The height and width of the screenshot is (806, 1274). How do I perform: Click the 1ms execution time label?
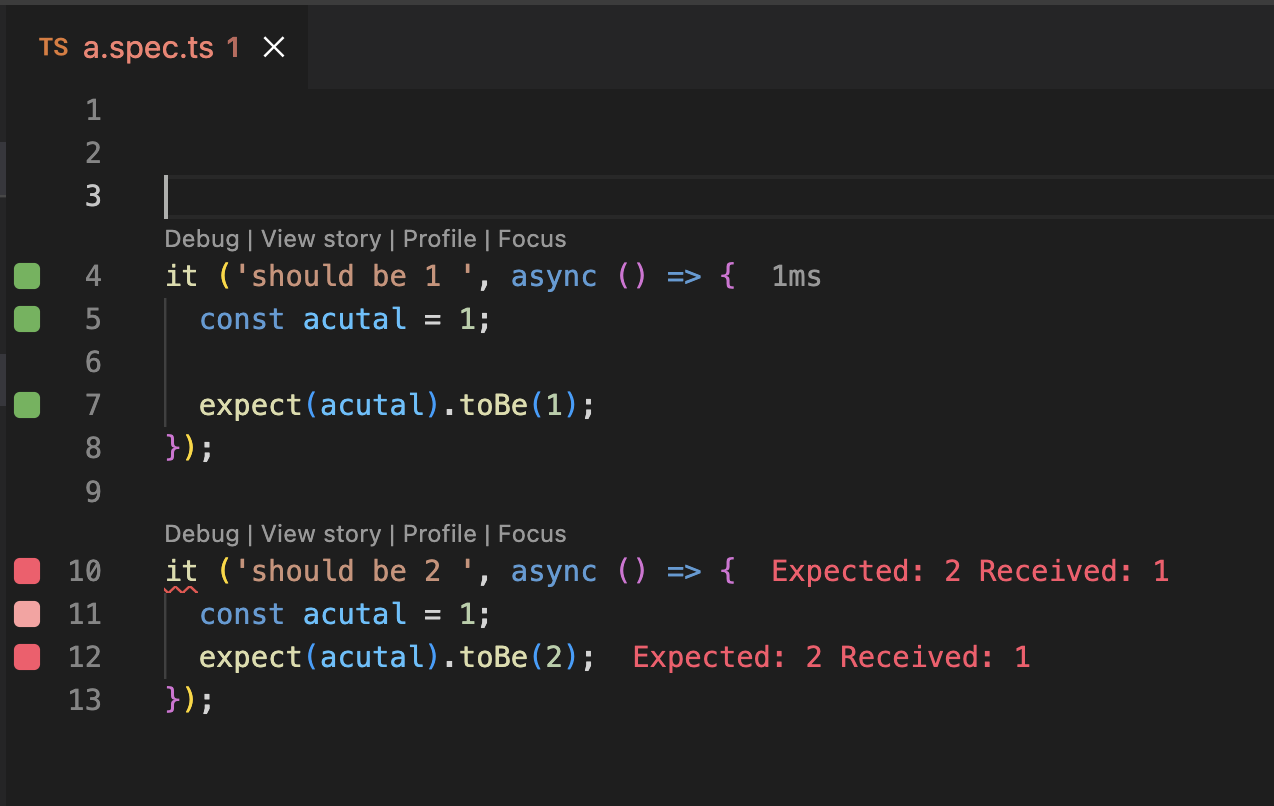click(x=796, y=275)
